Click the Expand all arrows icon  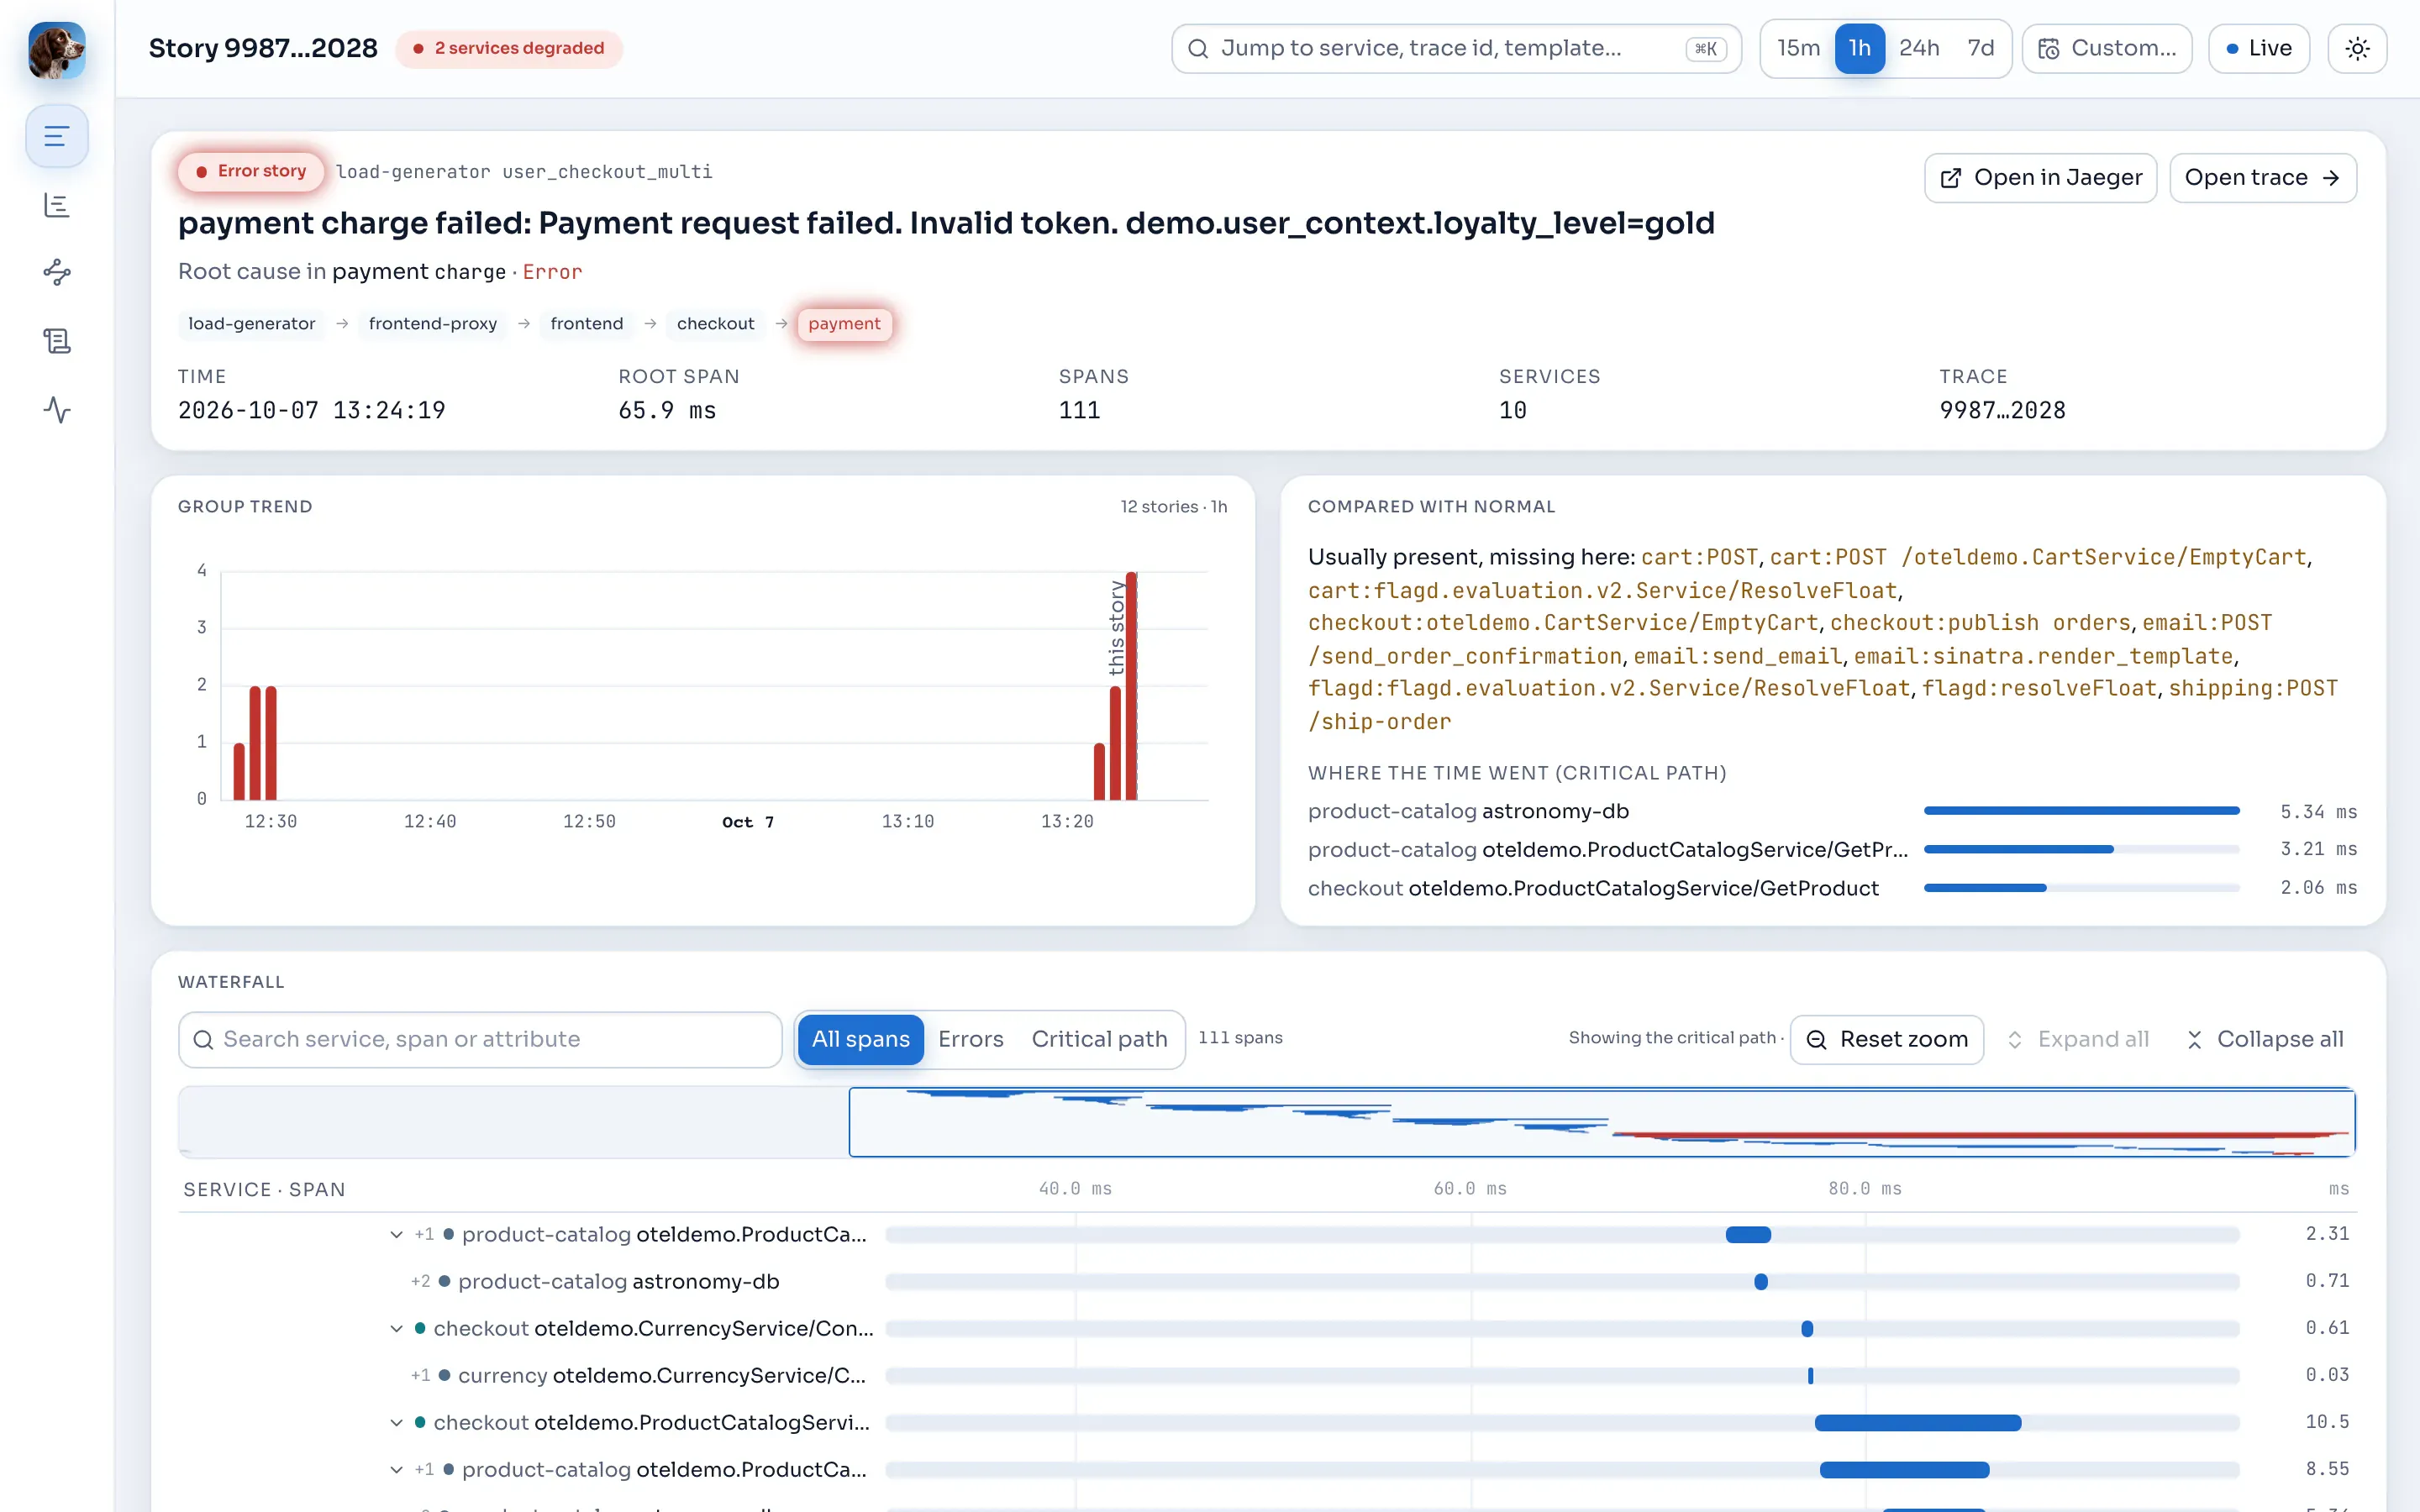[x=2015, y=1040]
